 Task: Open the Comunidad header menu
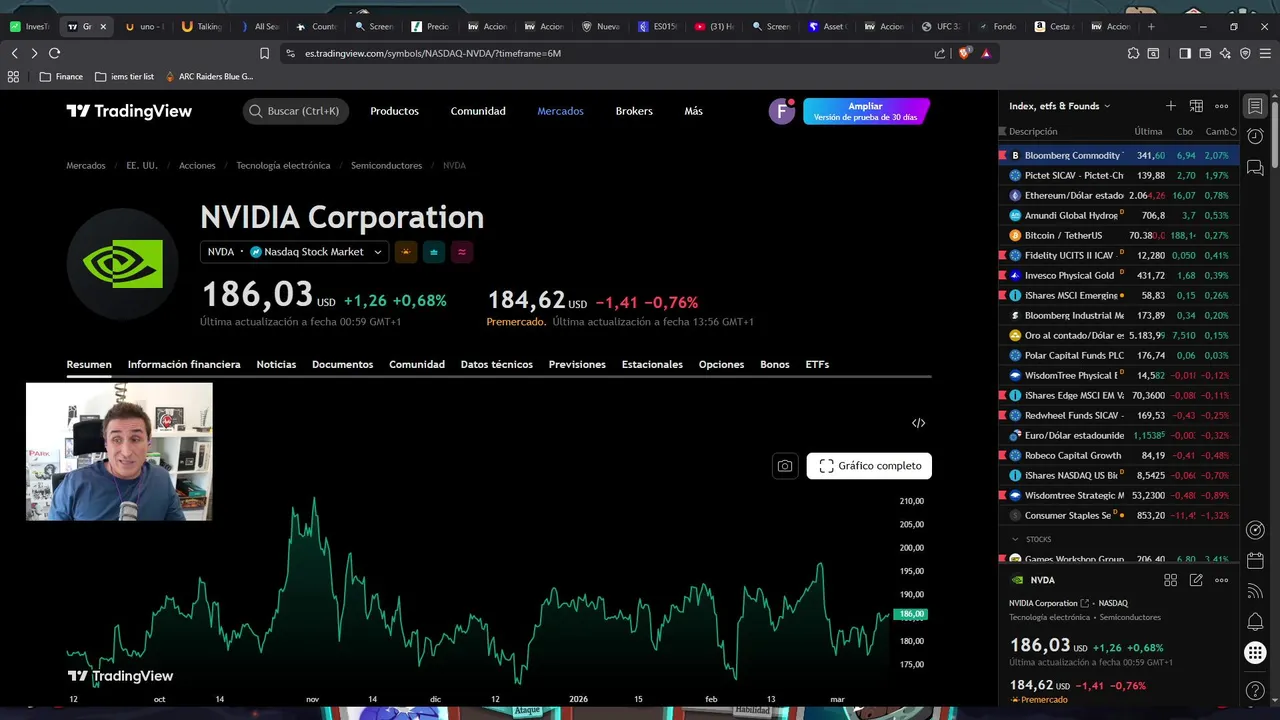point(478,111)
